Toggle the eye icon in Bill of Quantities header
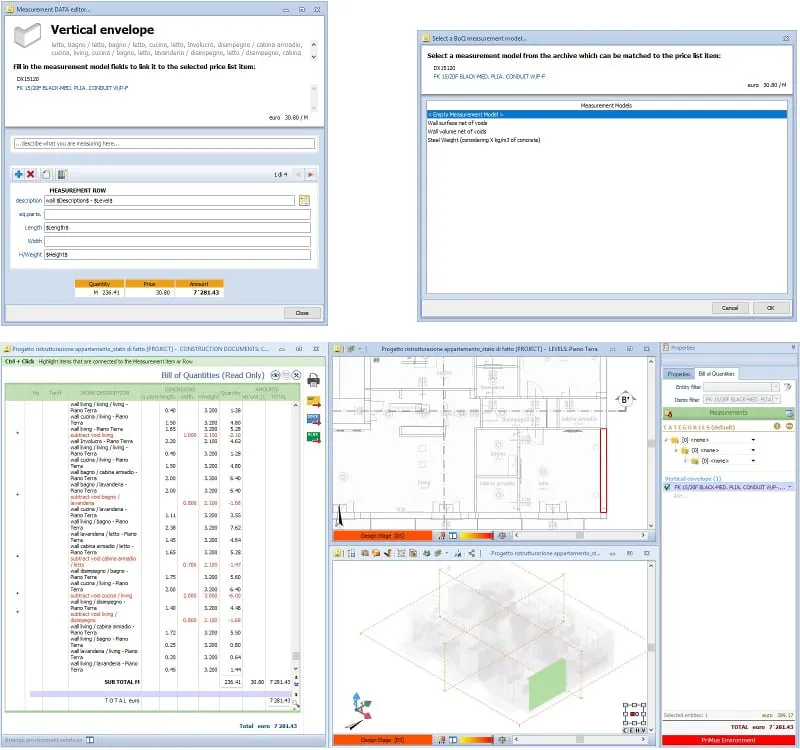Viewport: 800px width, 750px height. point(276,376)
